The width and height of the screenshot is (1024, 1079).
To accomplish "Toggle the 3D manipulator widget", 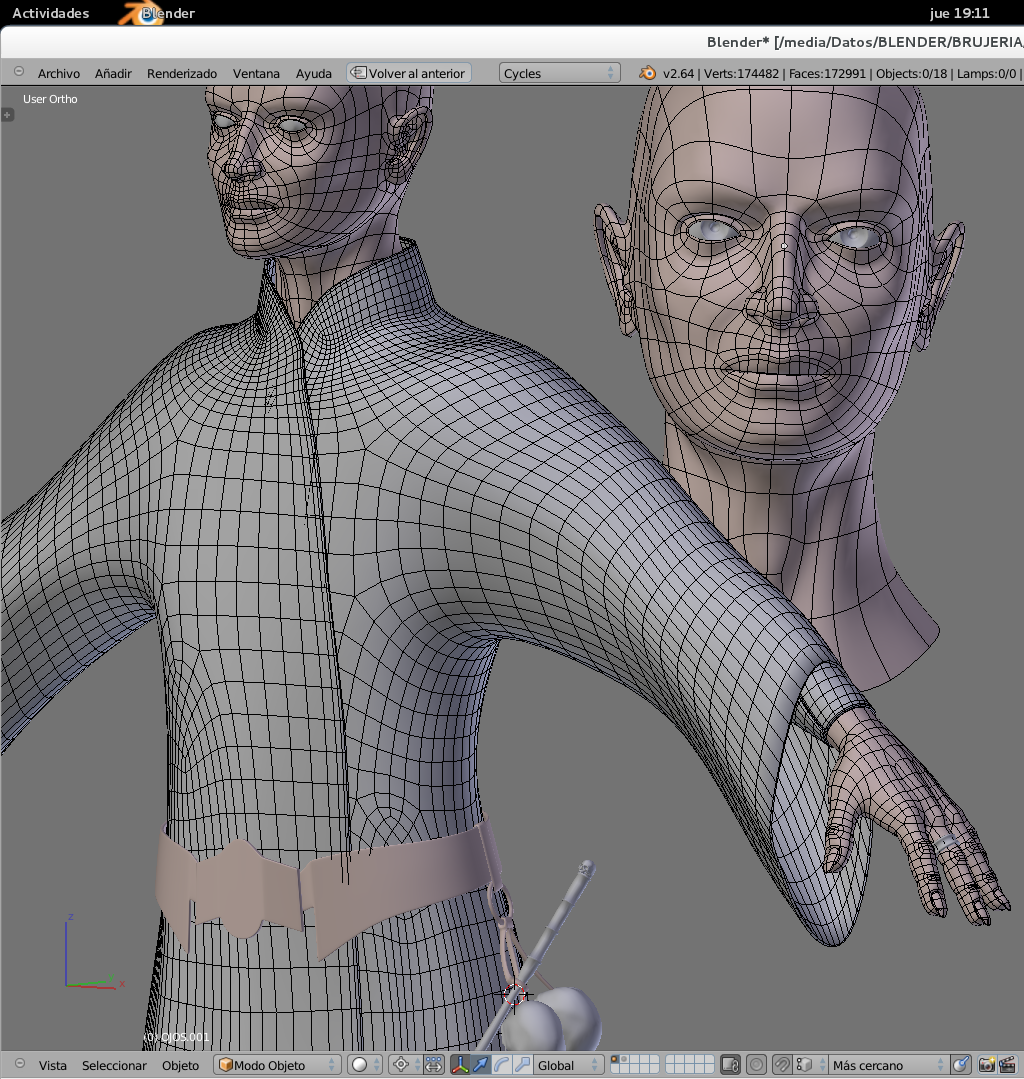I will pyautogui.click(x=460, y=1065).
